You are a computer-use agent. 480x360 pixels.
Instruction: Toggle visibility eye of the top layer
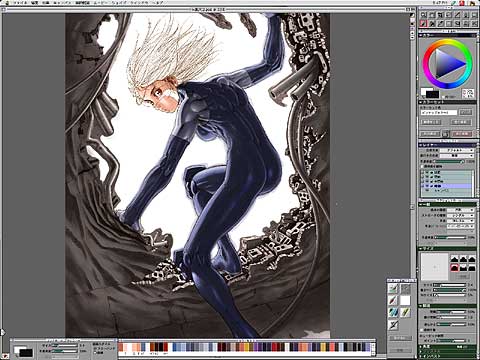click(427, 172)
